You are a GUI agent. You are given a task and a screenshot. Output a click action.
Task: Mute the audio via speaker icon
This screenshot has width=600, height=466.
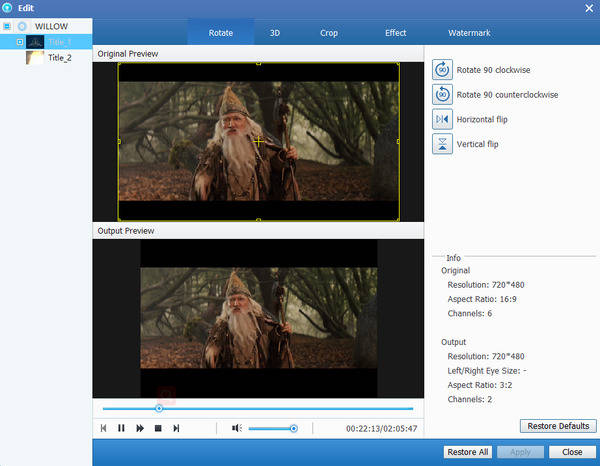[236, 428]
